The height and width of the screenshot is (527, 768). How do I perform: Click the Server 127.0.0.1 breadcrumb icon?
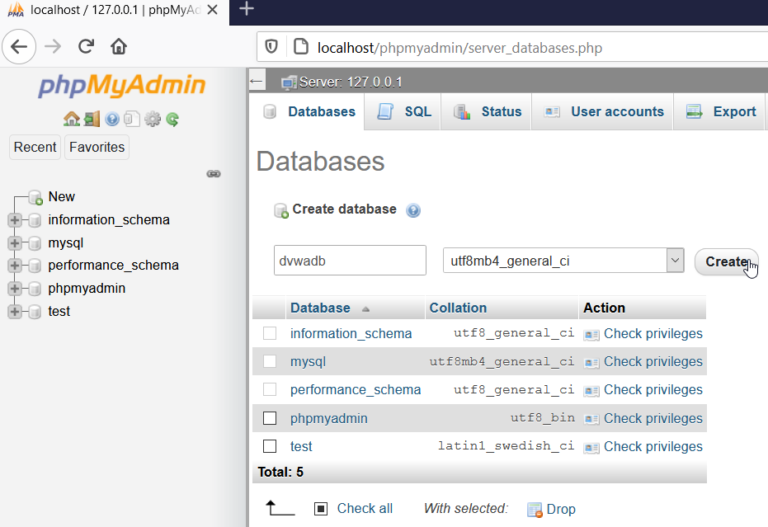point(289,82)
